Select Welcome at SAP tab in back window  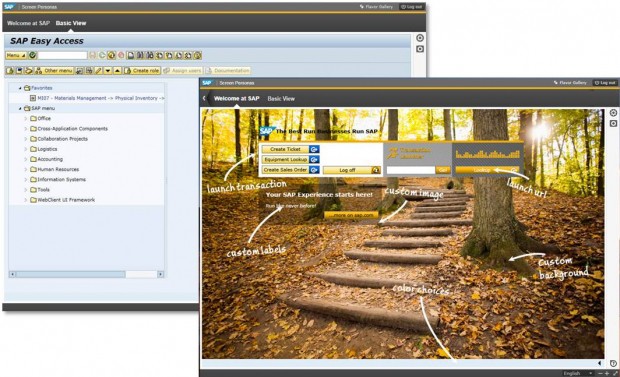click(x=28, y=23)
